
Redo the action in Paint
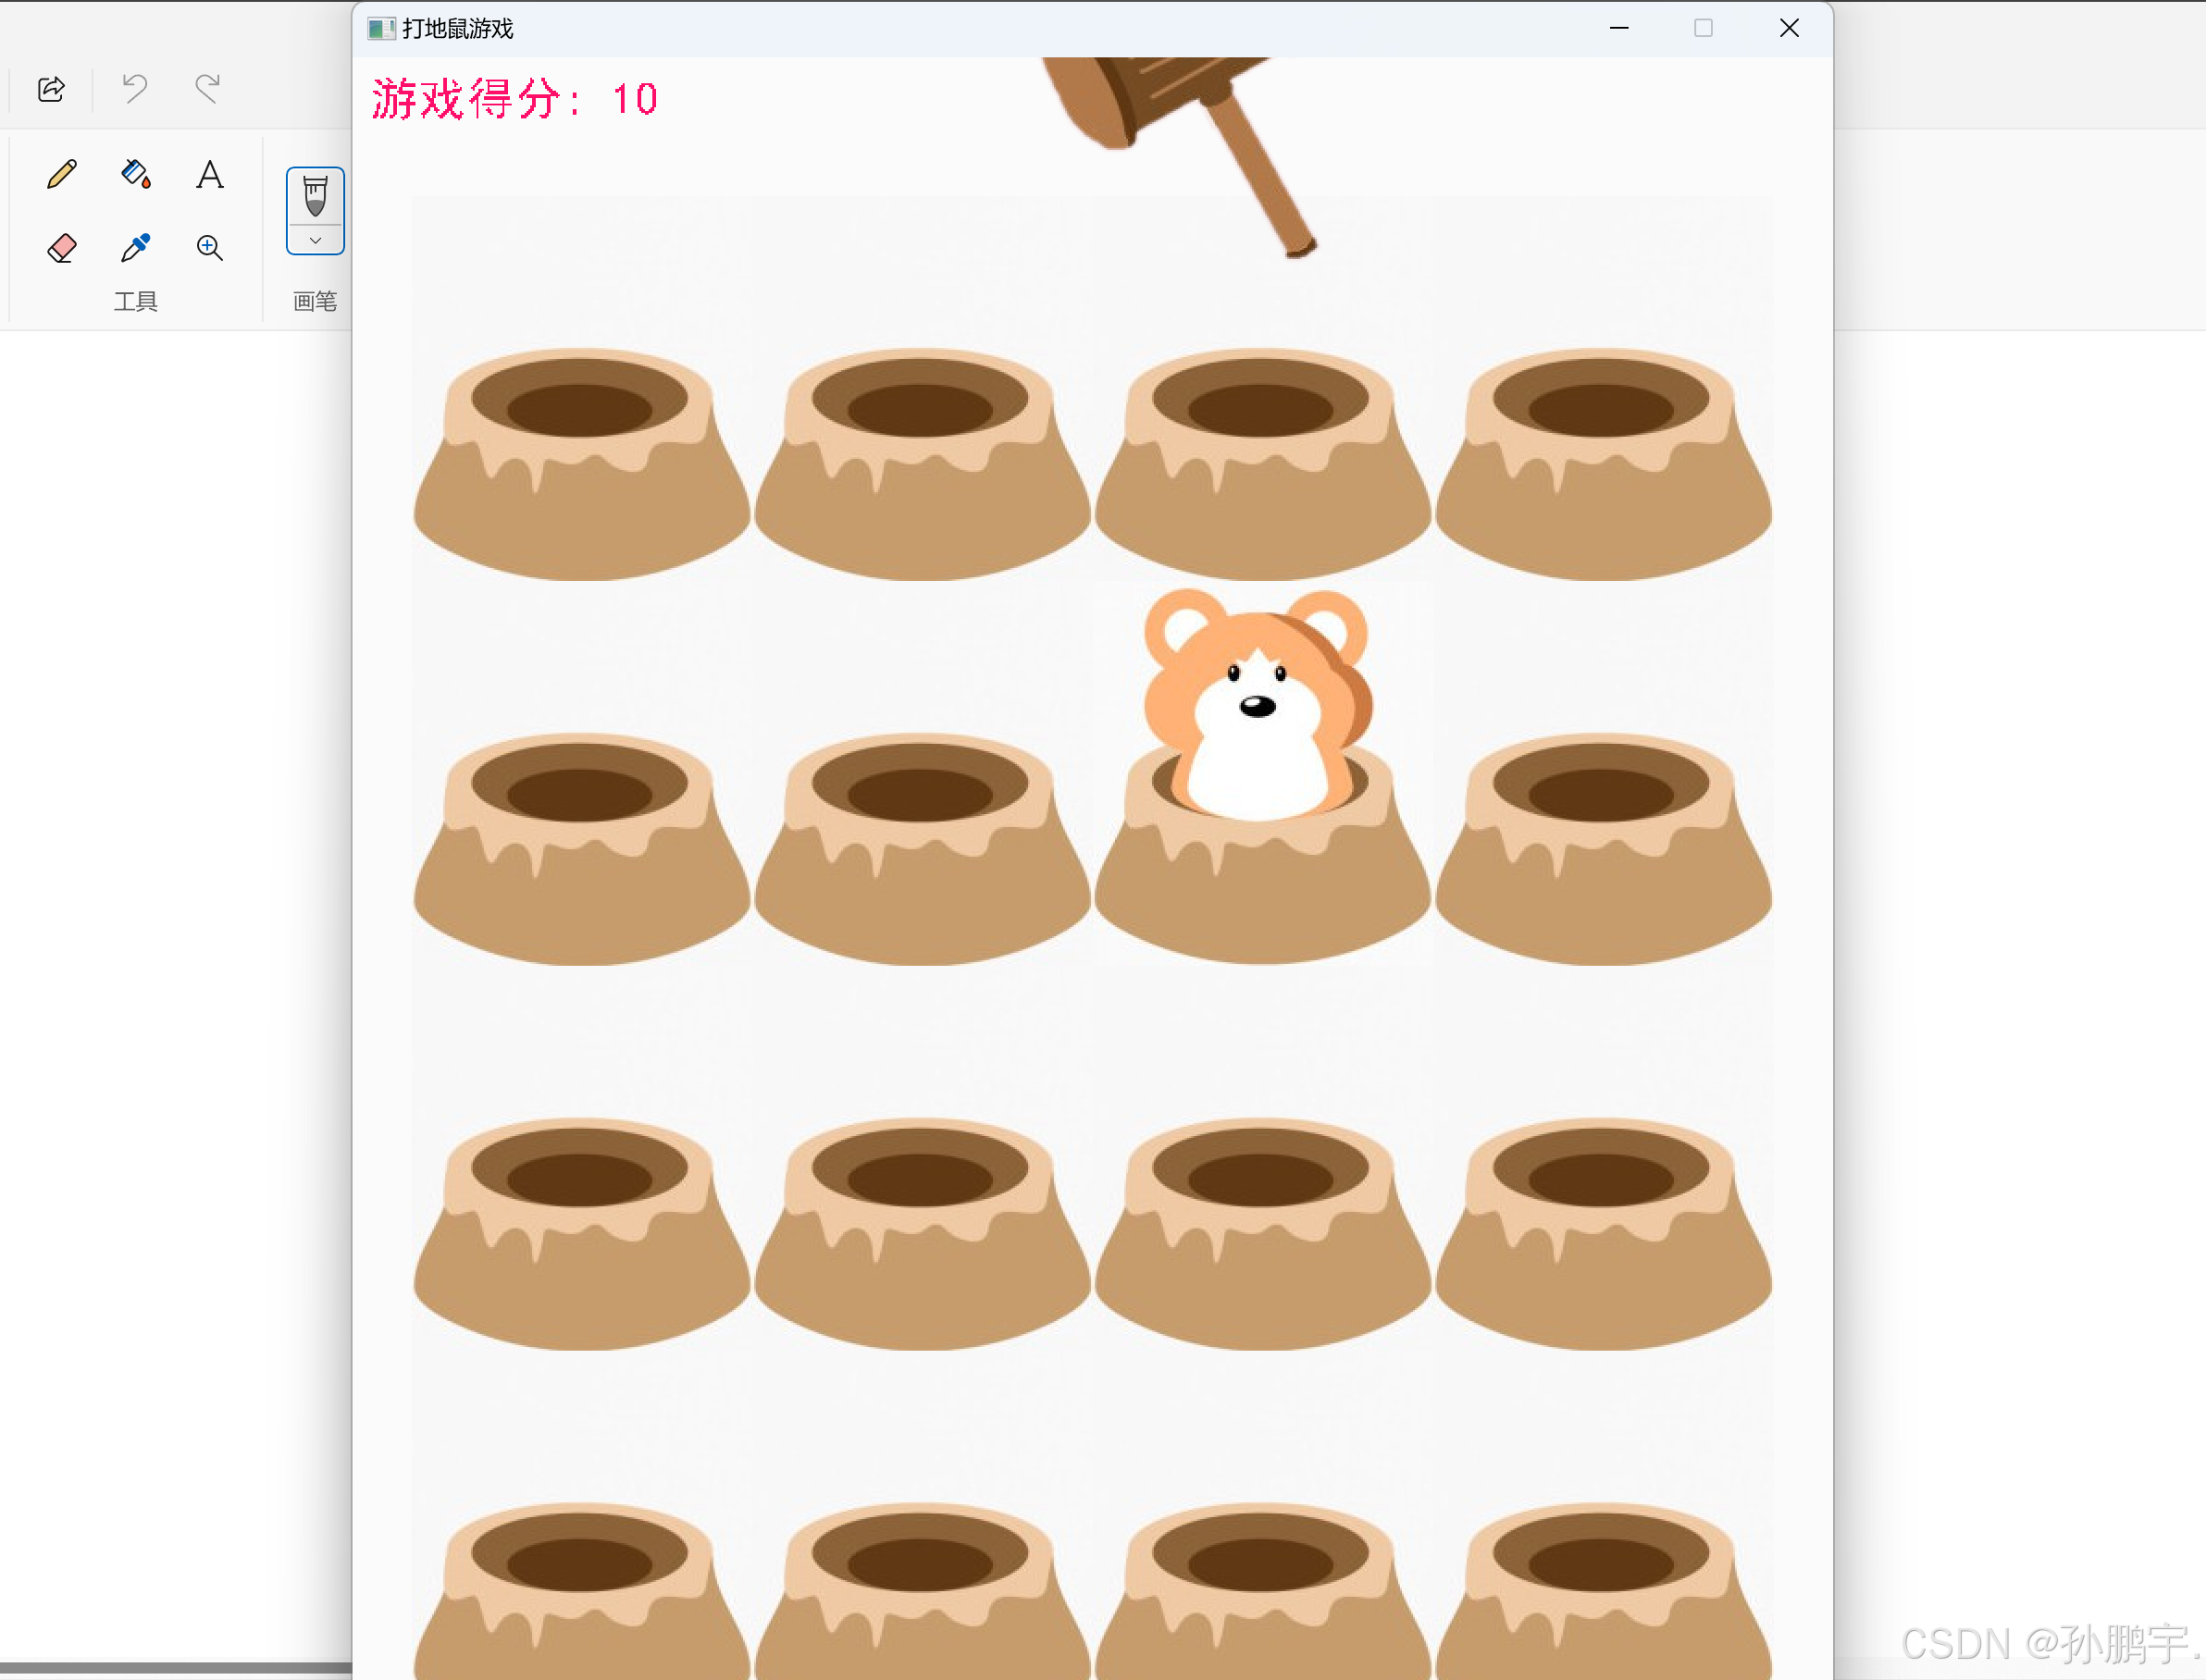point(207,89)
